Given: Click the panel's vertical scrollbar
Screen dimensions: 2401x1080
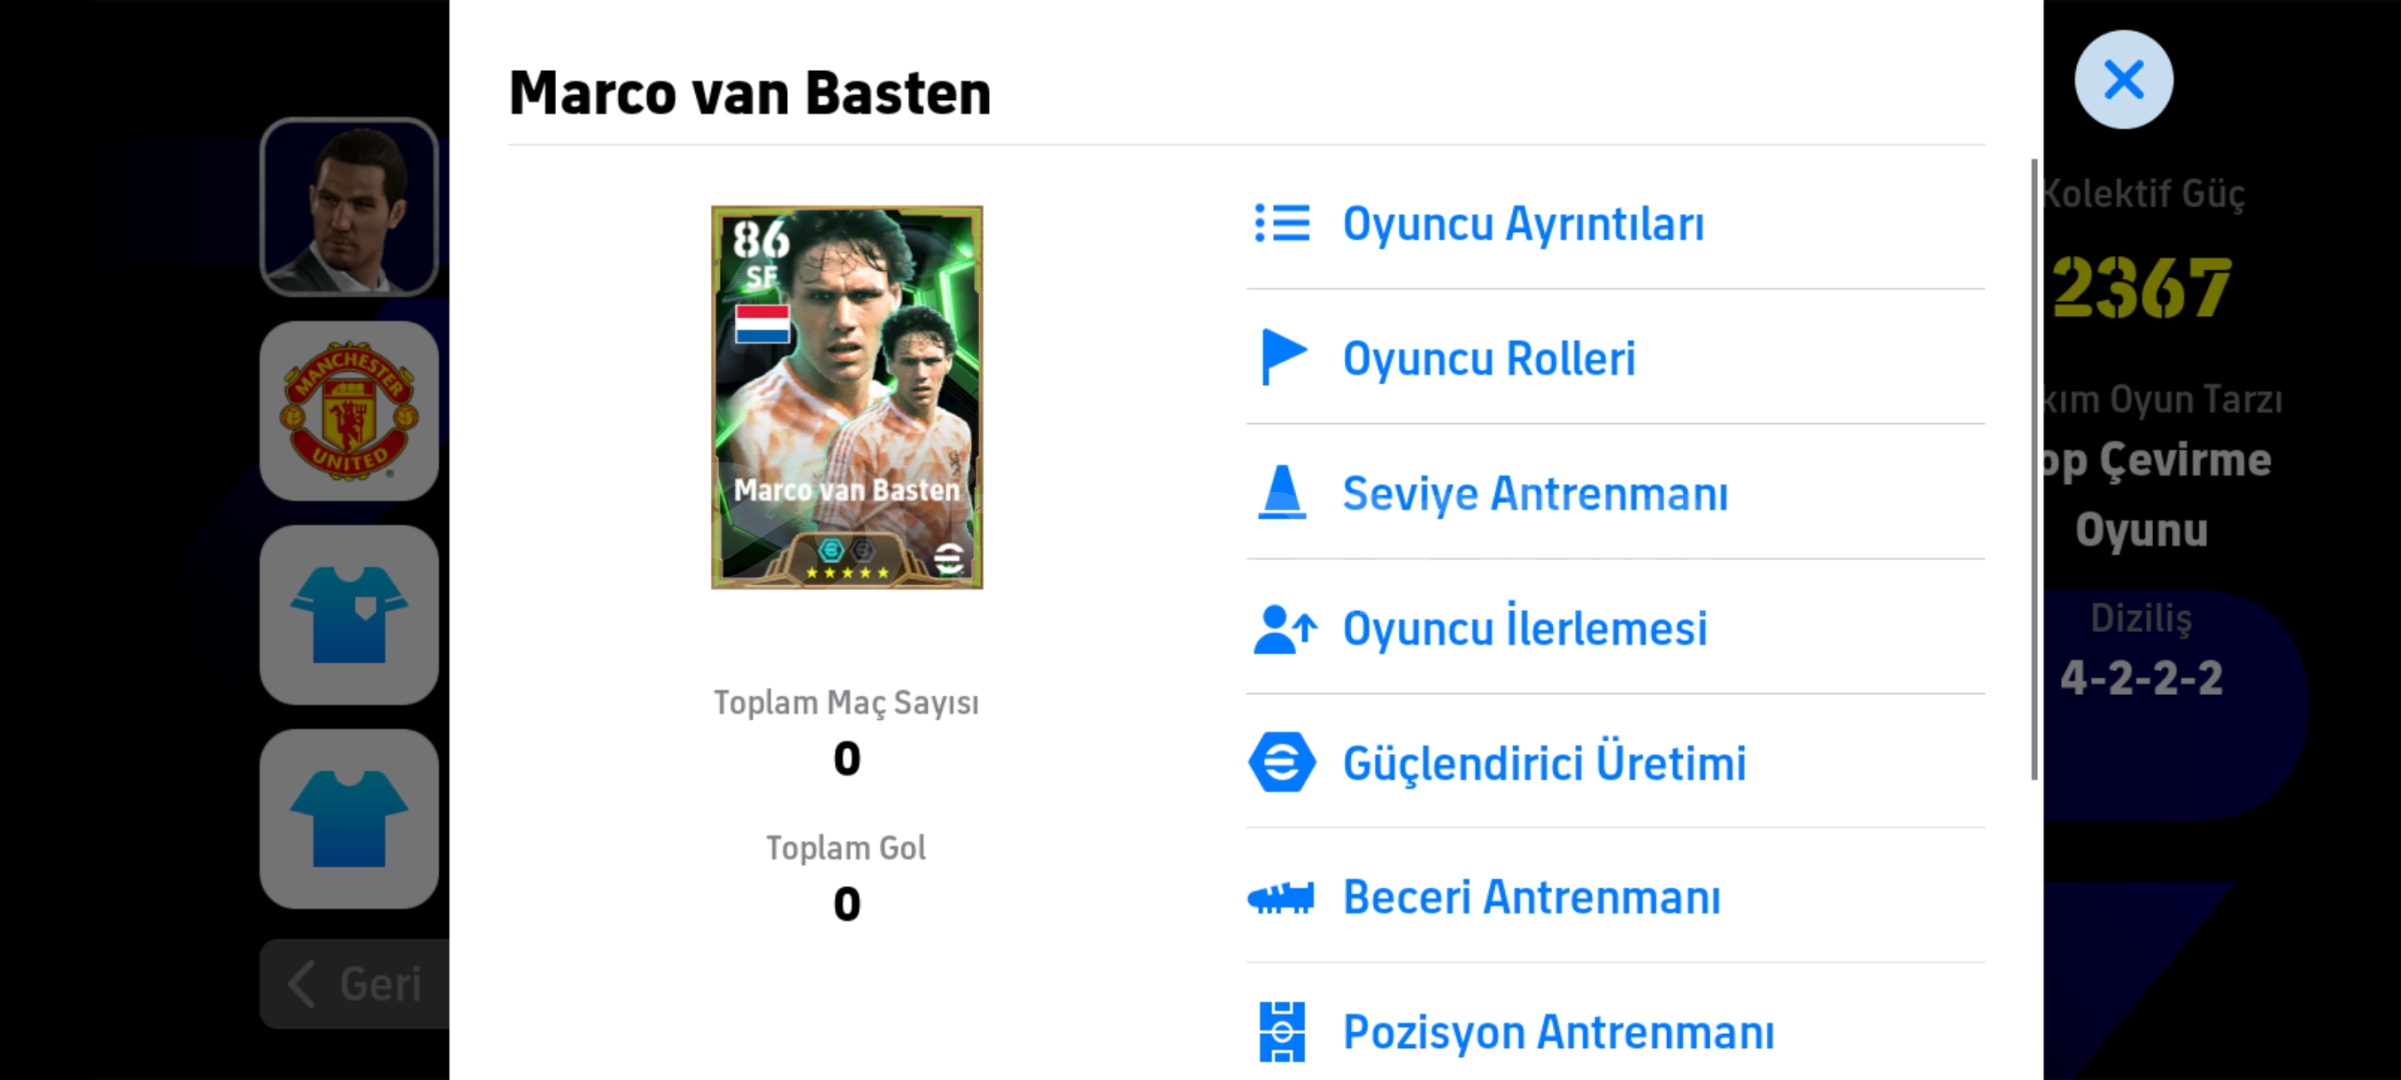Looking at the screenshot, I should tap(2033, 469).
